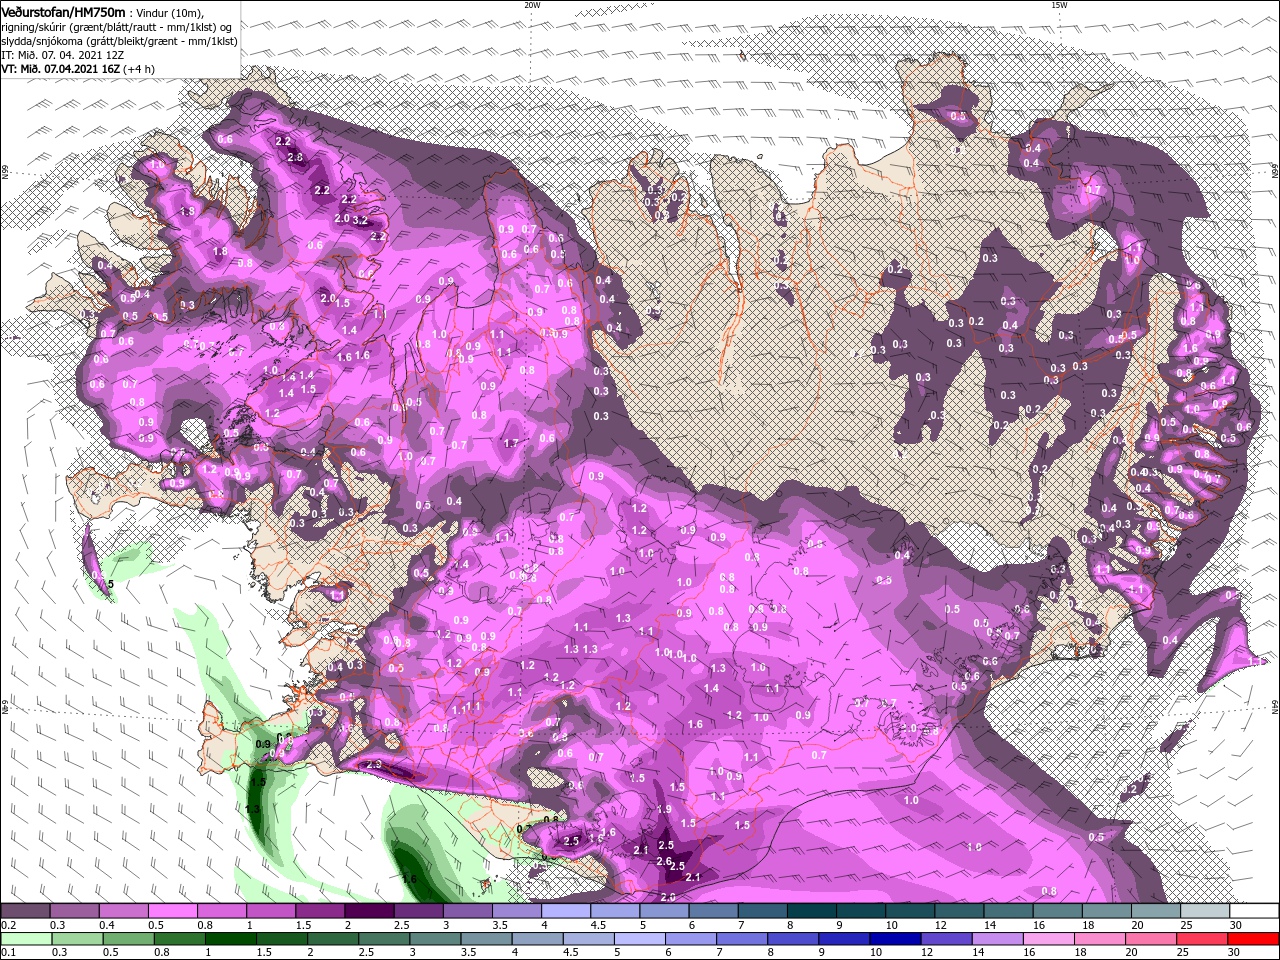The image size is (1280, 960).
Task: Click the 3.2 precipitation value on the map
Action: point(361,220)
